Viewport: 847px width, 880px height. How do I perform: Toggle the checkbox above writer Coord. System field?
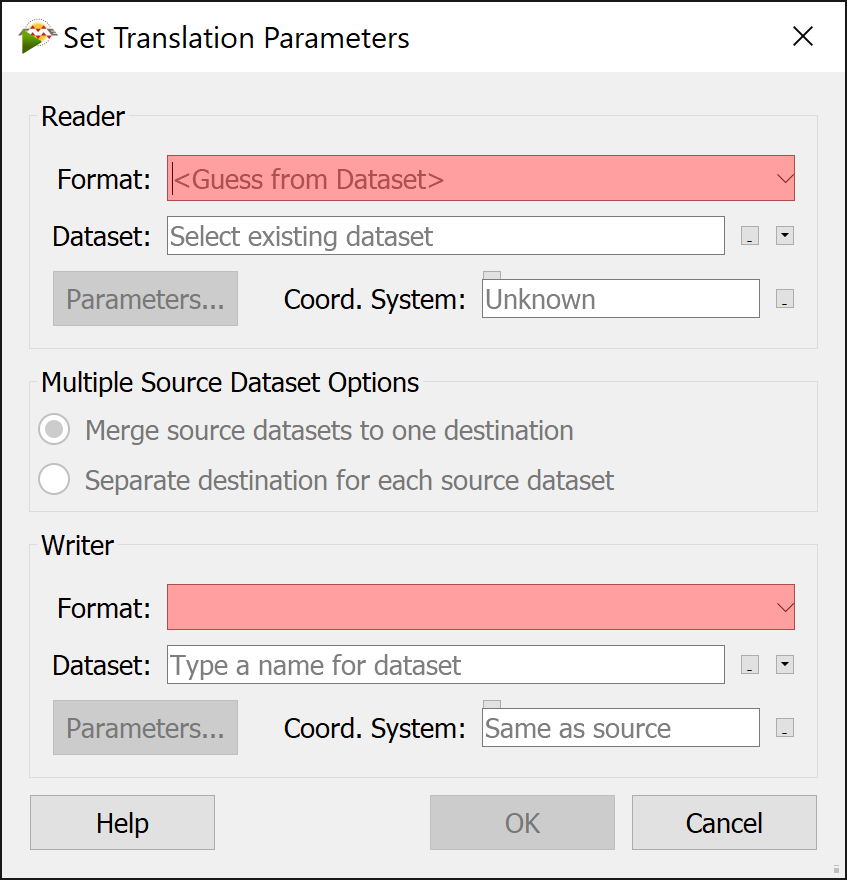click(x=491, y=702)
